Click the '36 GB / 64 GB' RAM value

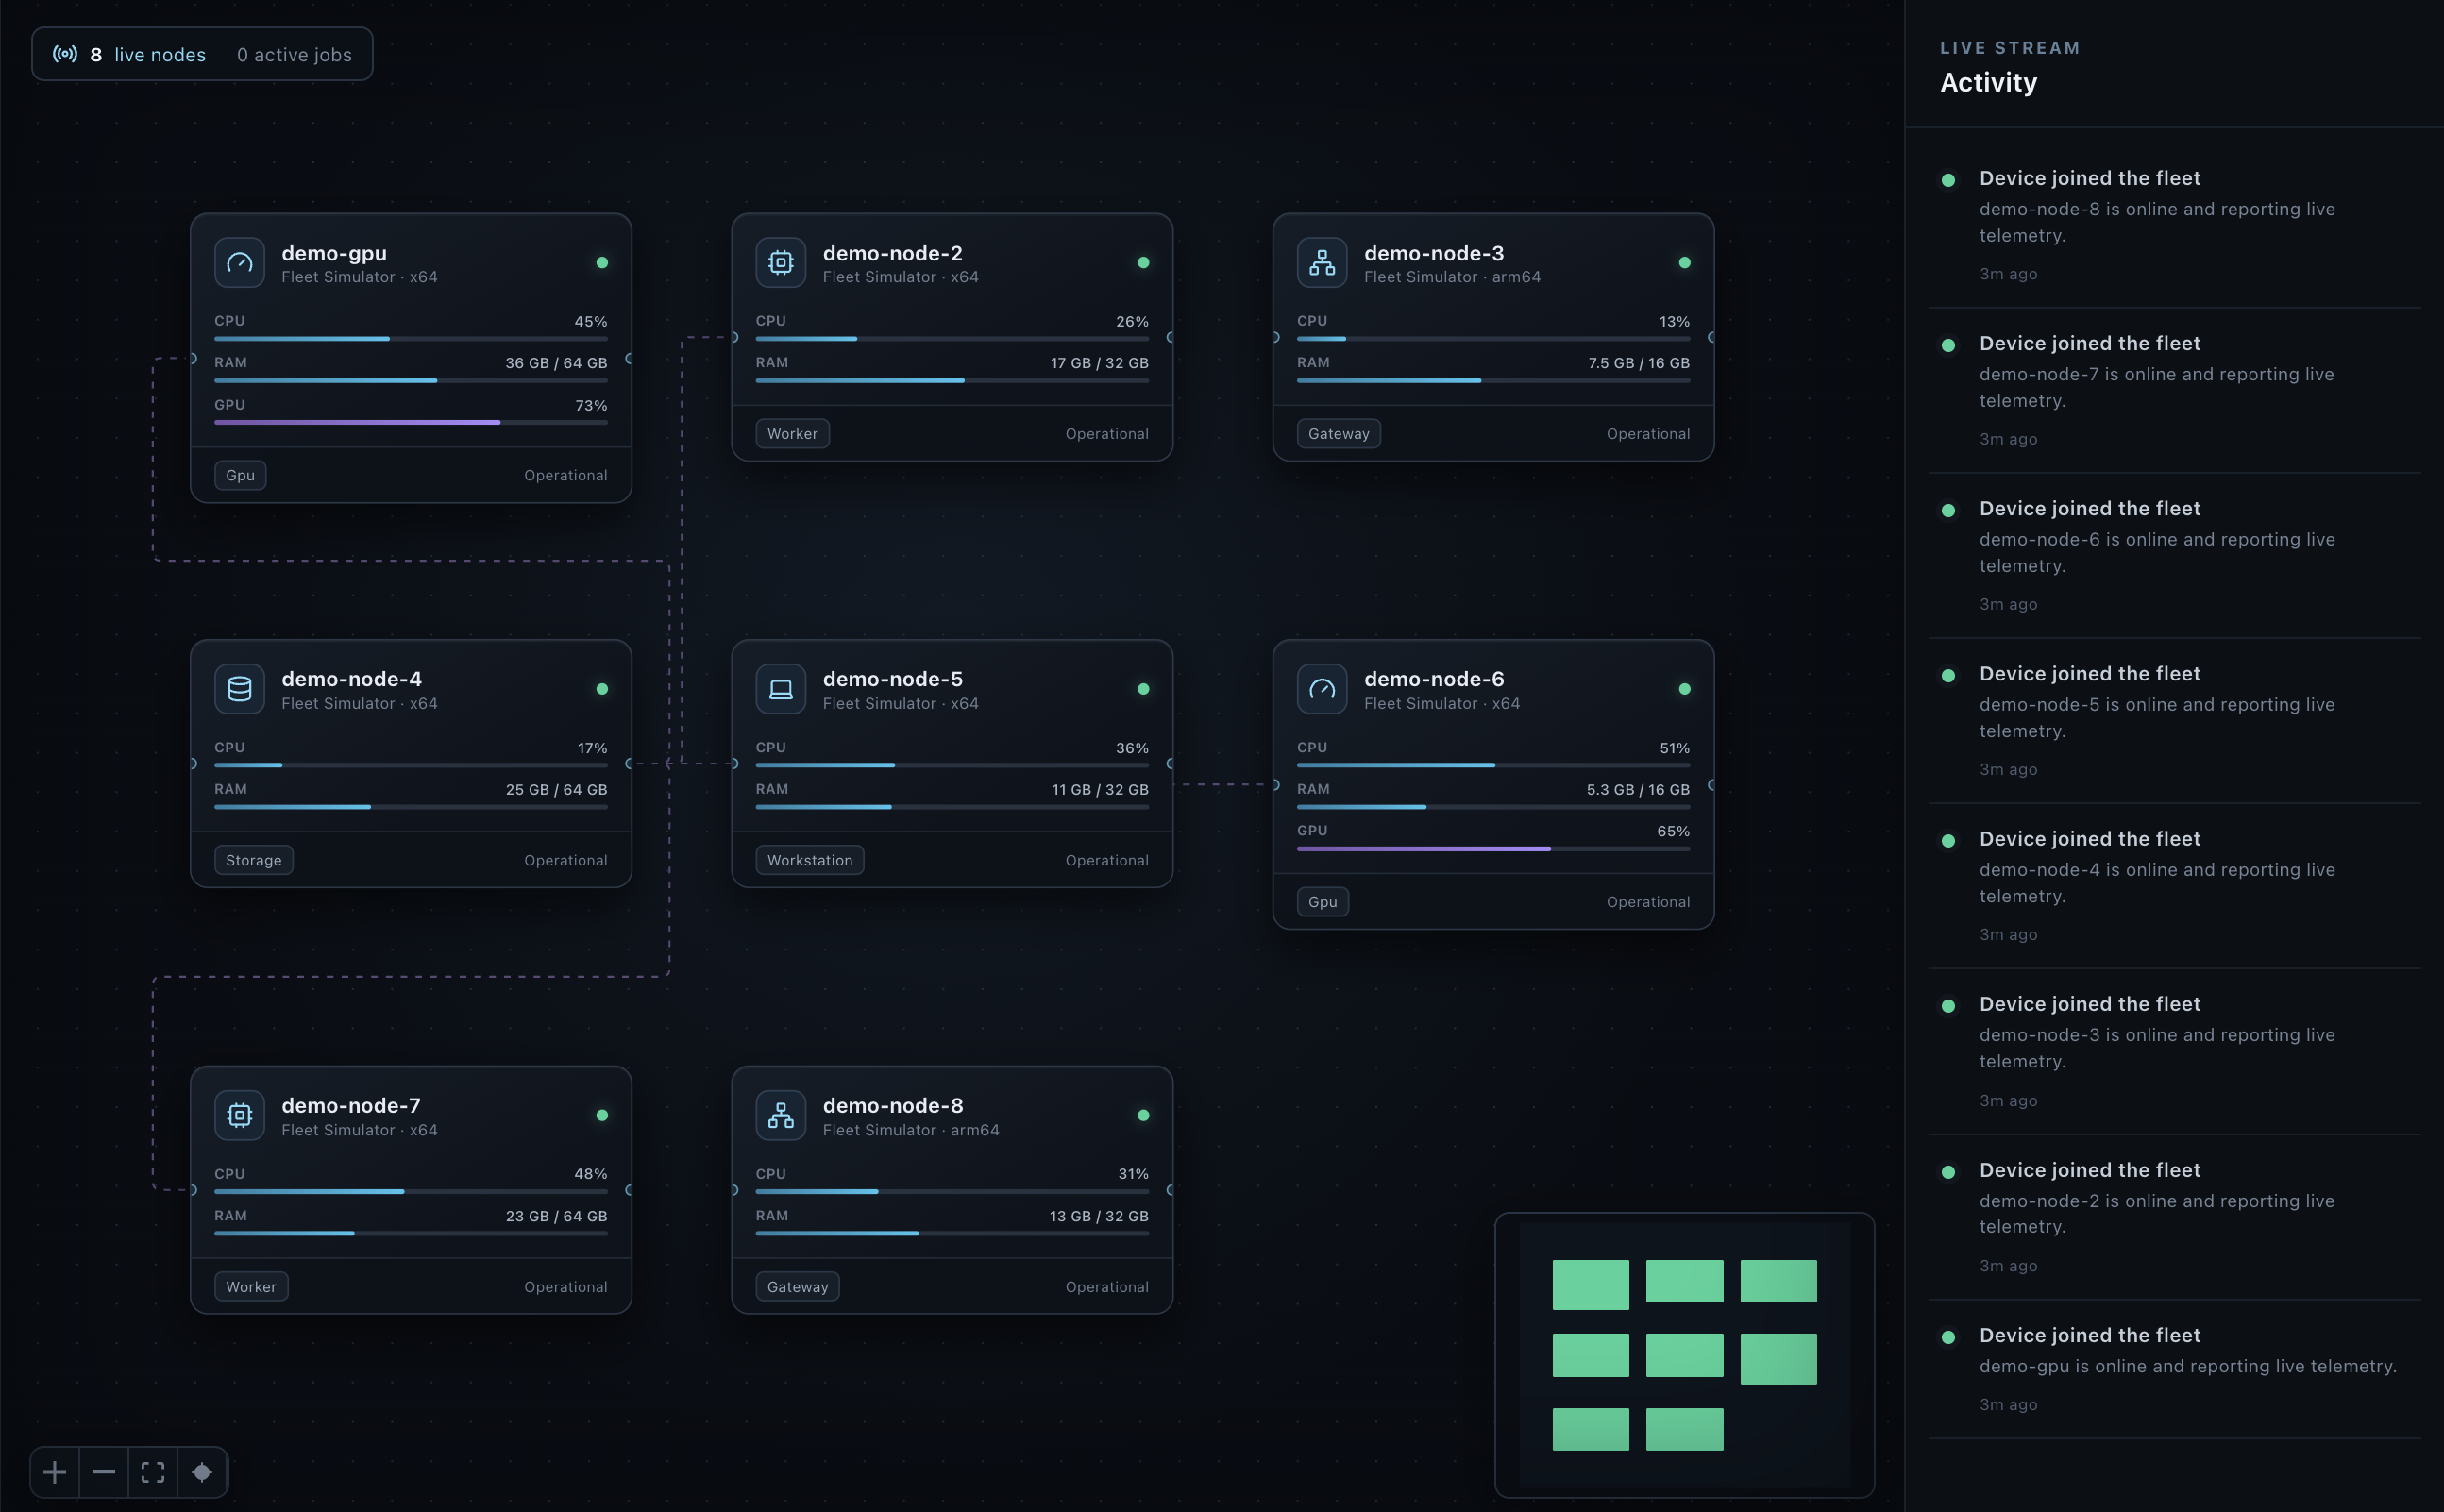(556, 363)
